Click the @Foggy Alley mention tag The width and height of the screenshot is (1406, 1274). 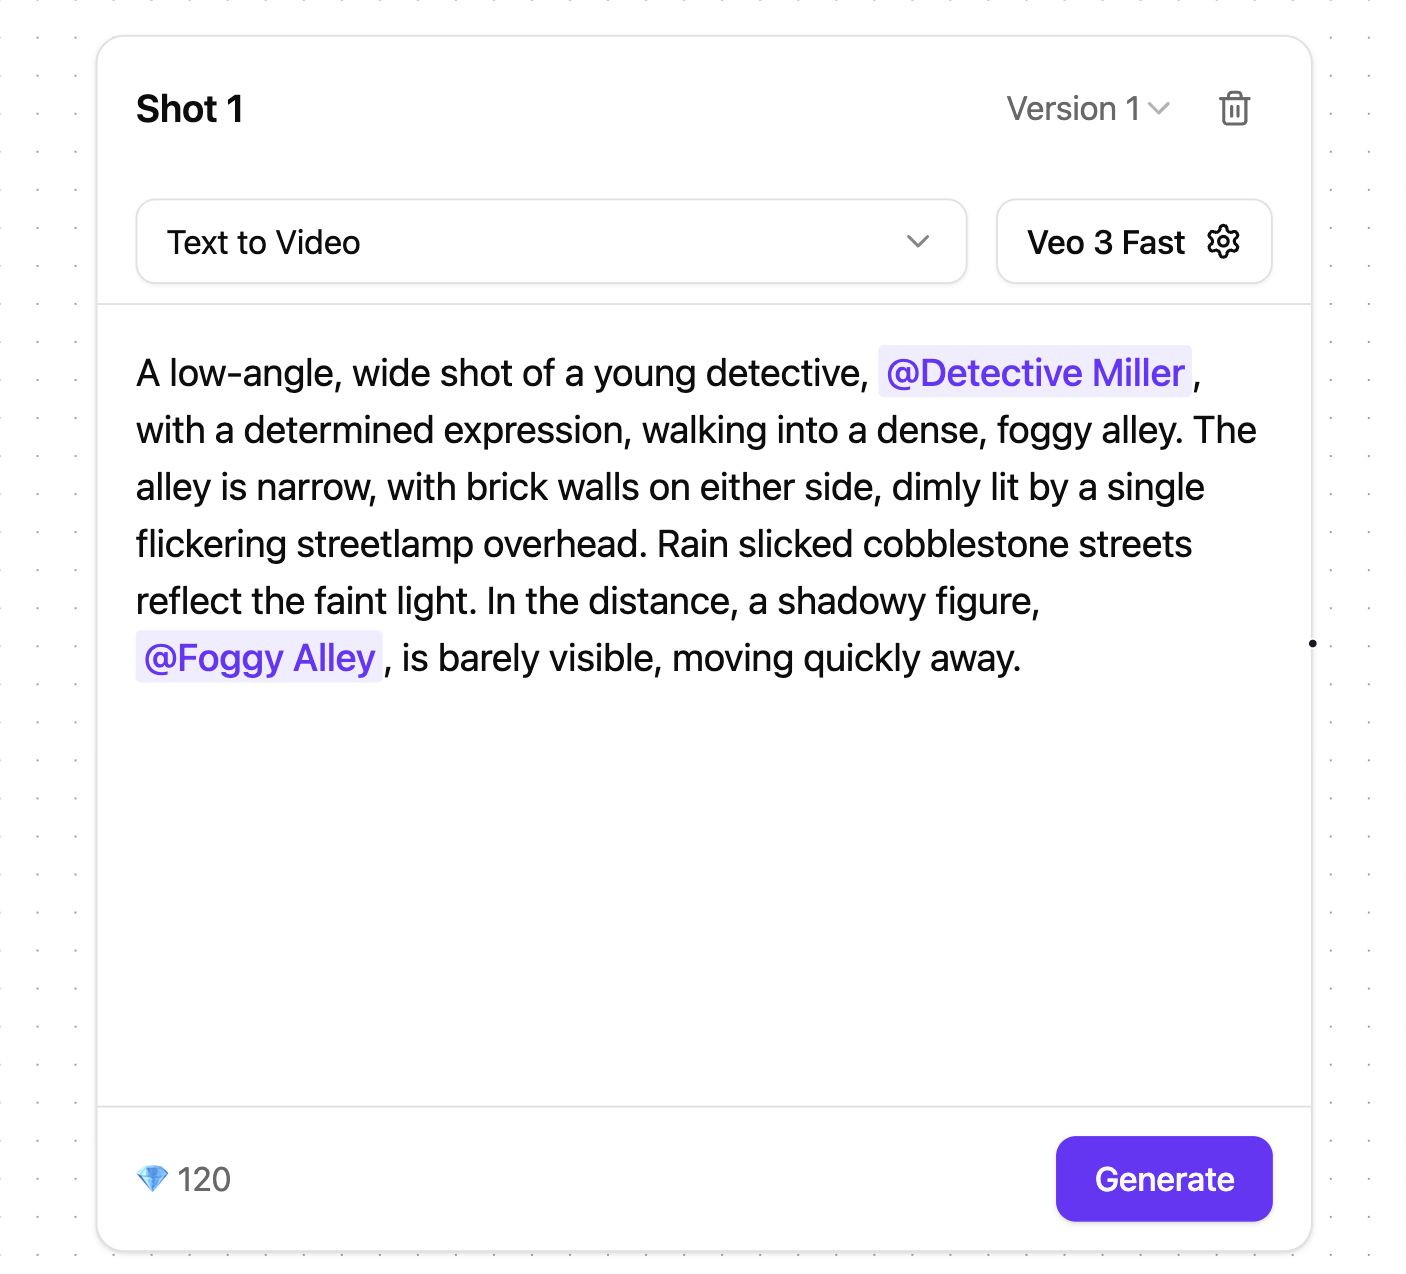[x=259, y=658]
